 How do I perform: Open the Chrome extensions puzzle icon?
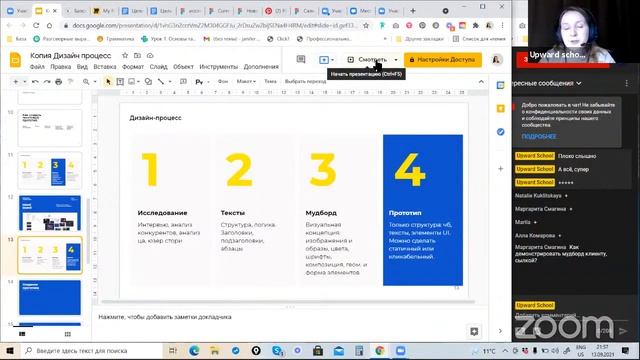476,25
